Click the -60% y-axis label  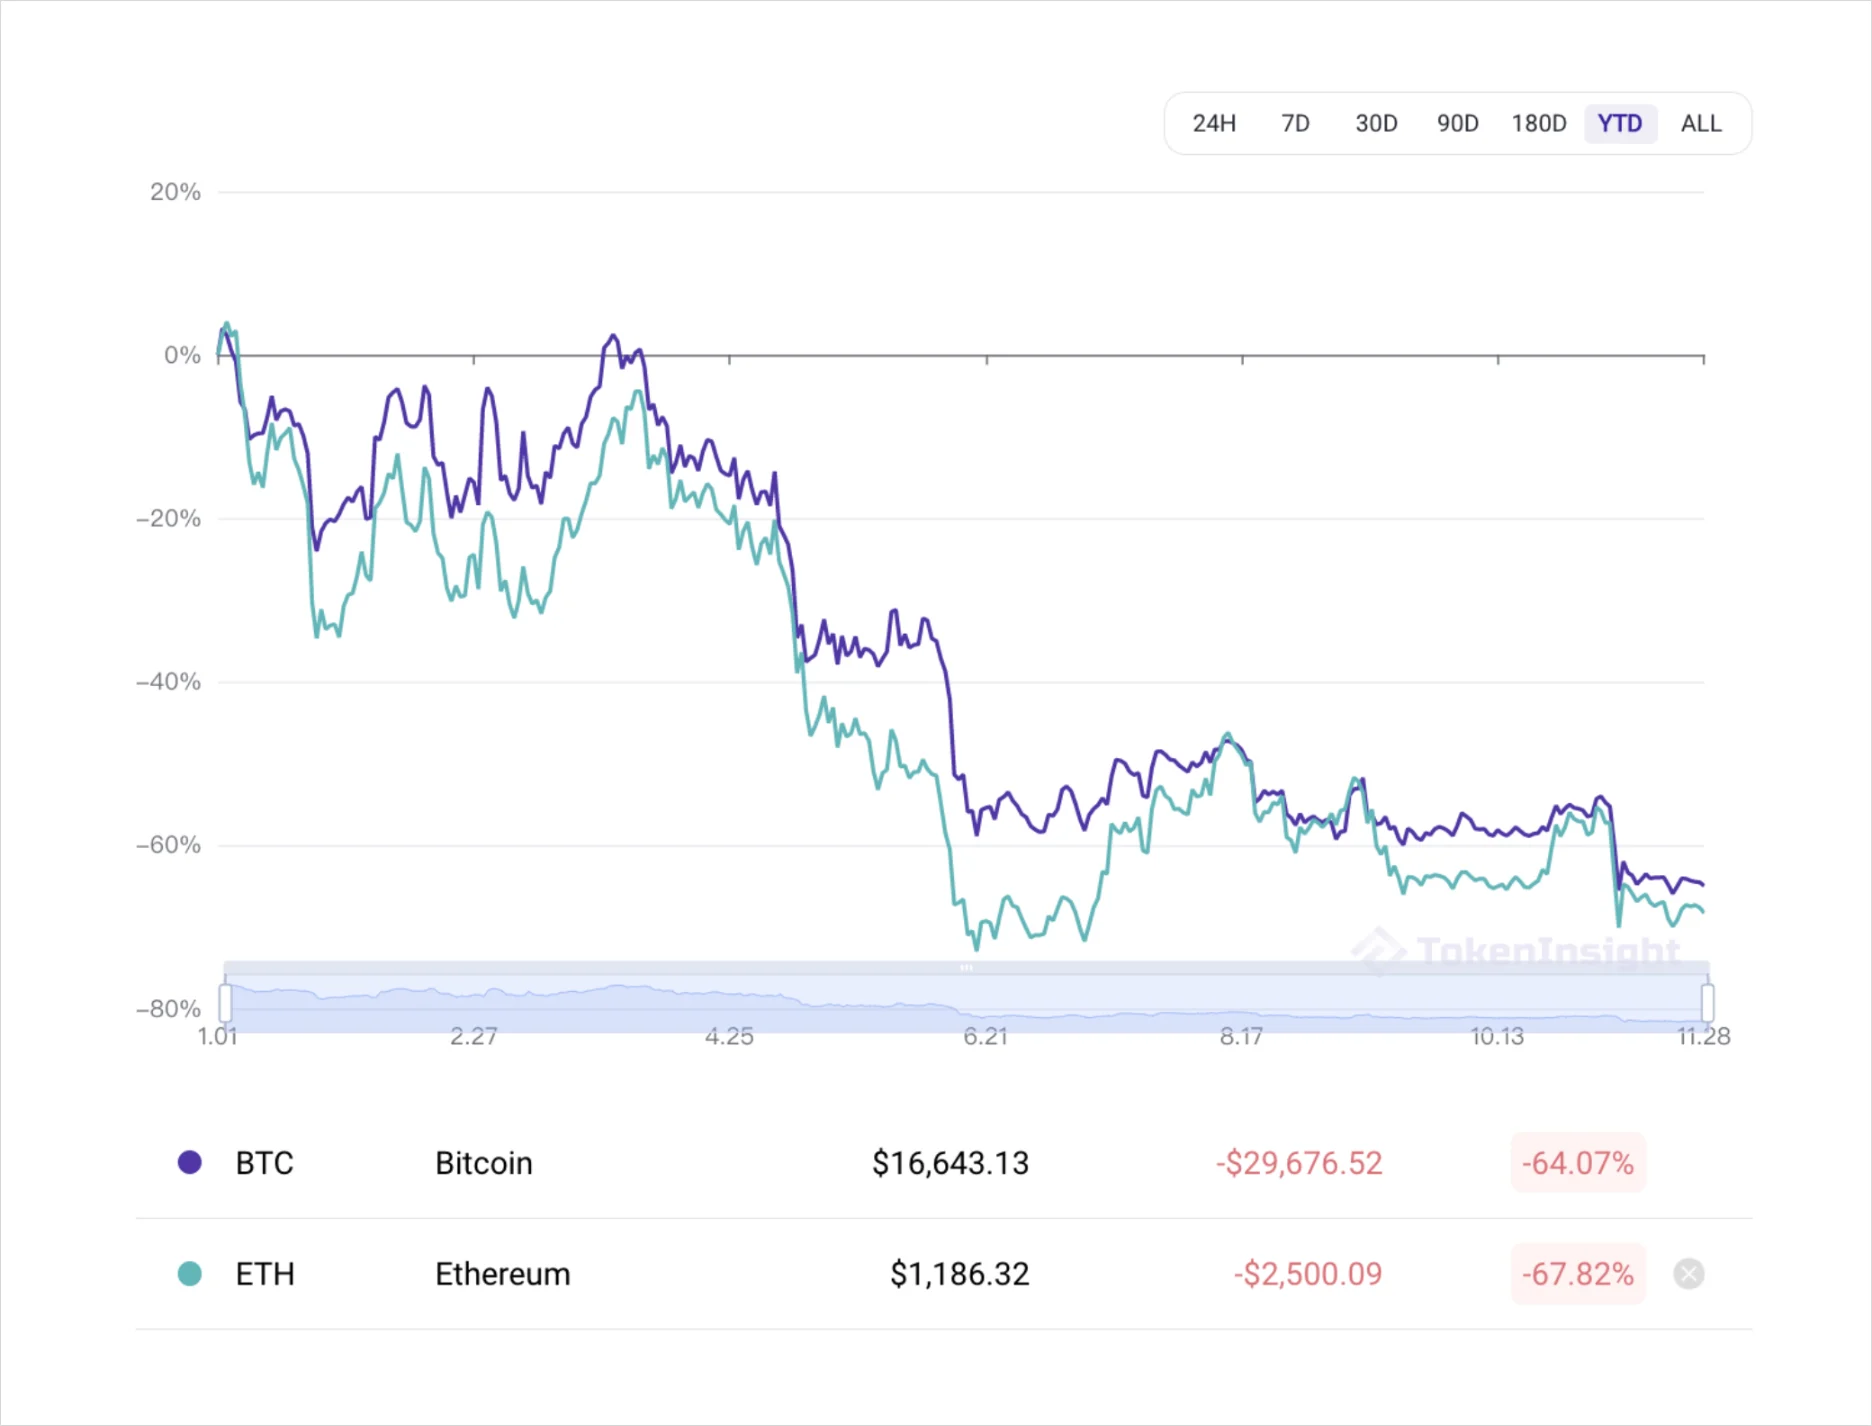(x=169, y=845)
